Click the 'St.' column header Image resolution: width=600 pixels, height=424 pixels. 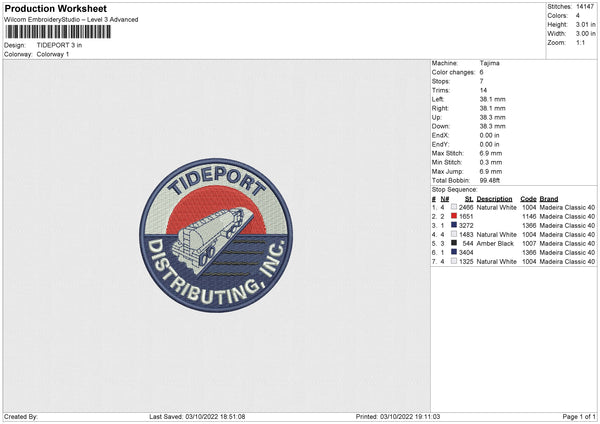[x=469, y=199]
